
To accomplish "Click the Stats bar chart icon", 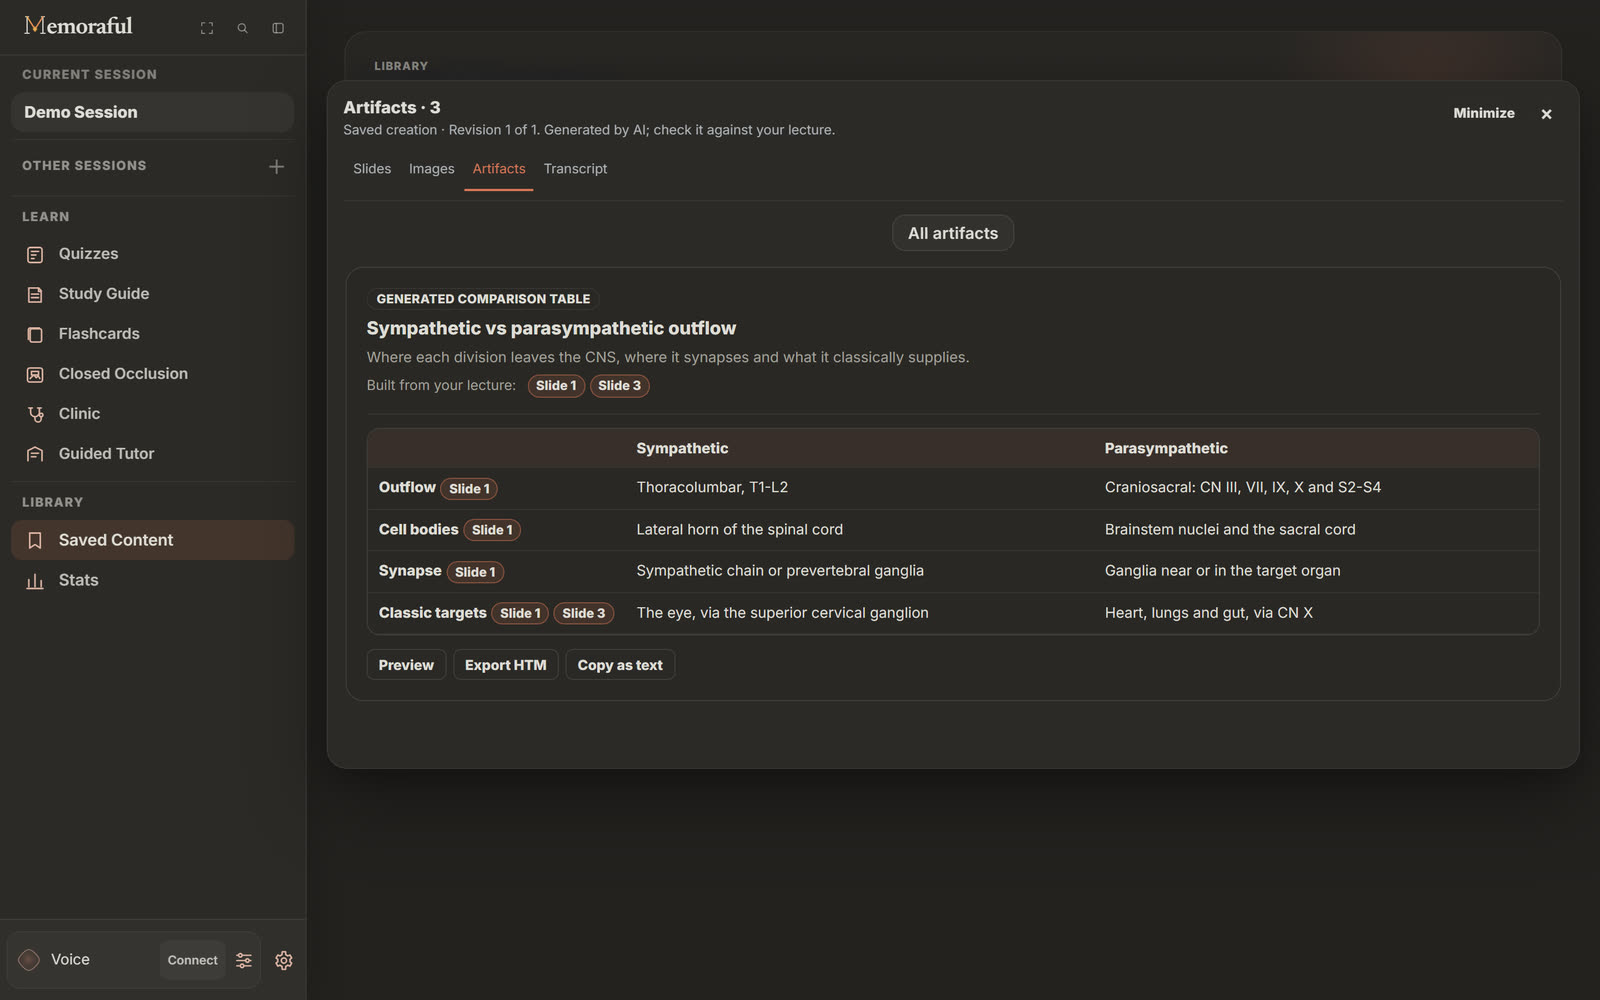I will click(35, 581).
